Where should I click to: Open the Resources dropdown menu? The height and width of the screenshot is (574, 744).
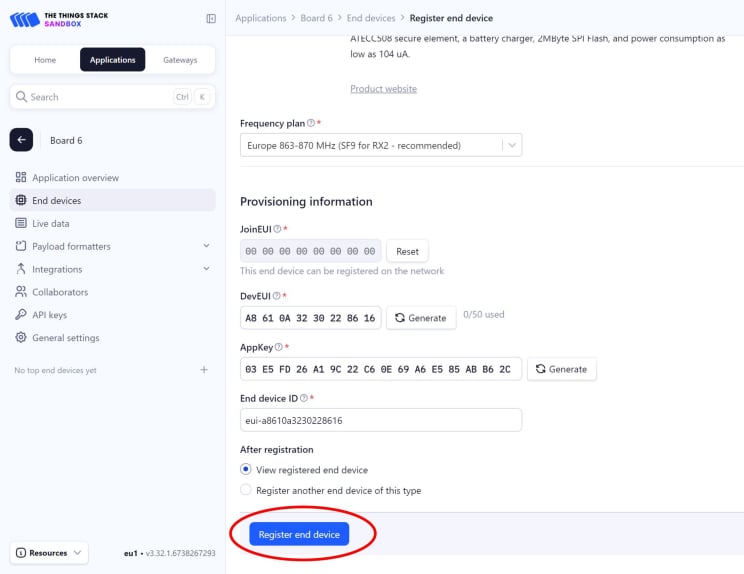[49, 553]
